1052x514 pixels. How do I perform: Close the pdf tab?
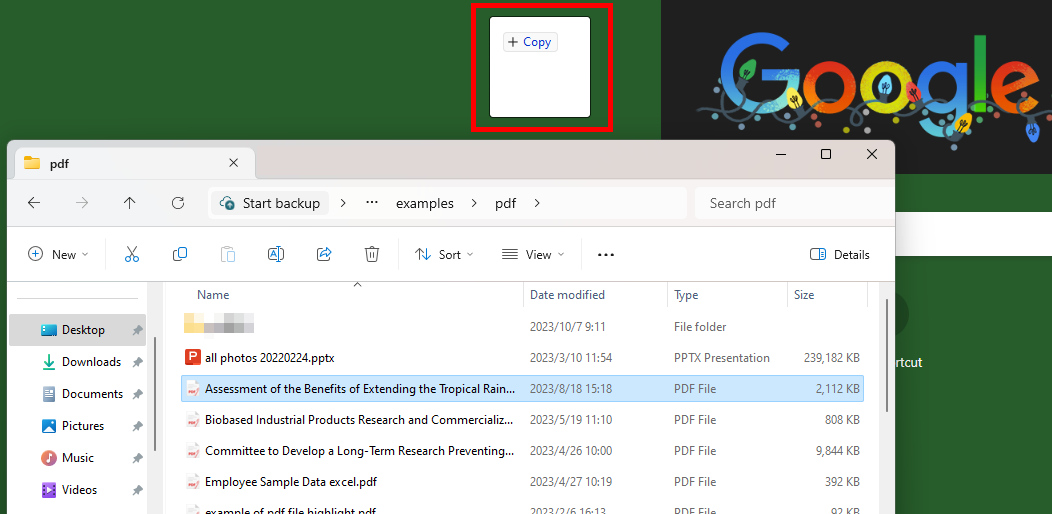tap(233, 163)
